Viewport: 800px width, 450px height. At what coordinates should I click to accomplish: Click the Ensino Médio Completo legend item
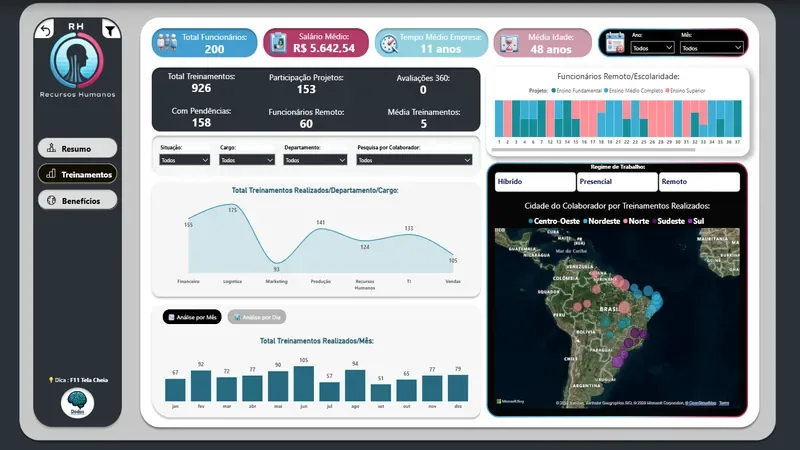633,90
